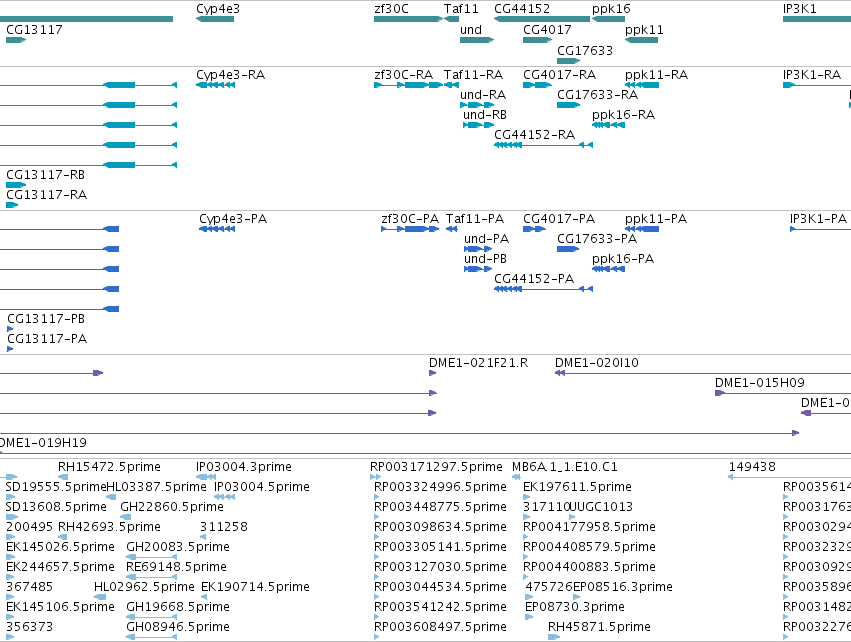Image resolution: width=851 pixels, height=642 pixels.
Task: Click the CG4017-PA protein label
Action: click(558, 218)
